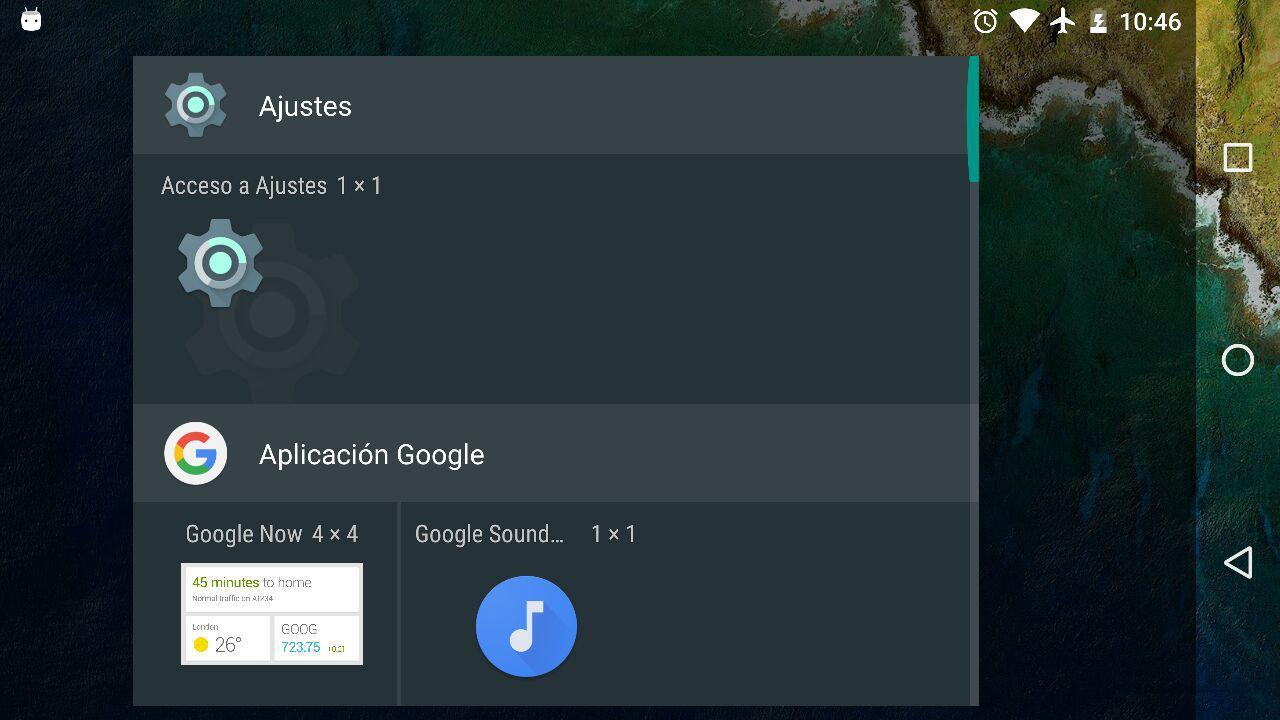
Task: Tap the airplane mode status icon
Action: tap(1063, 21)
